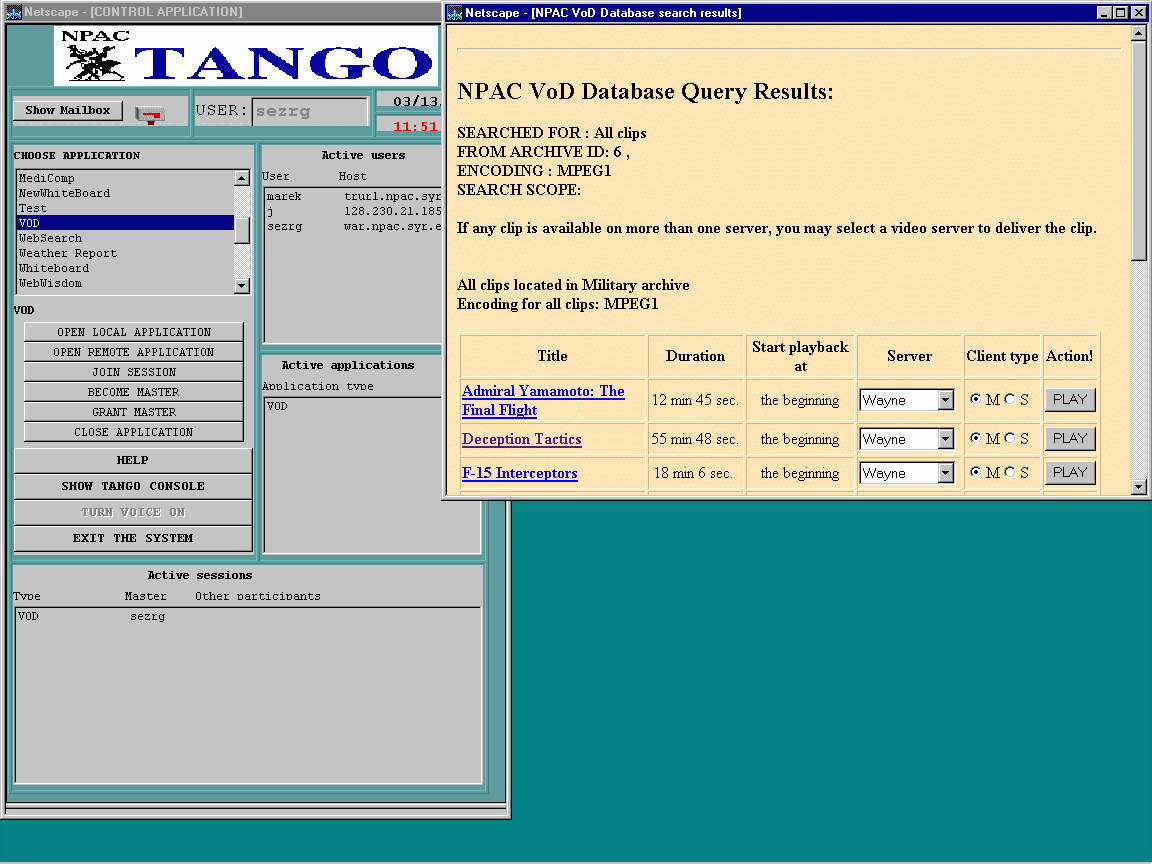This screenshot has height=864, width=1152.
Task: Play the Admiral Yamamoto clip
Action: tap(1070, 400)
